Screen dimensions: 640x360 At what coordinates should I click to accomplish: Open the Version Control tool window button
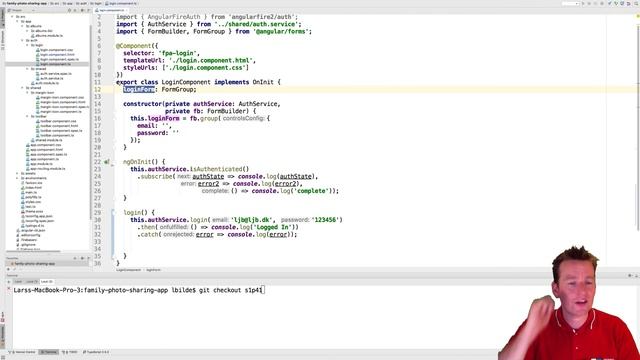point(22,352)
